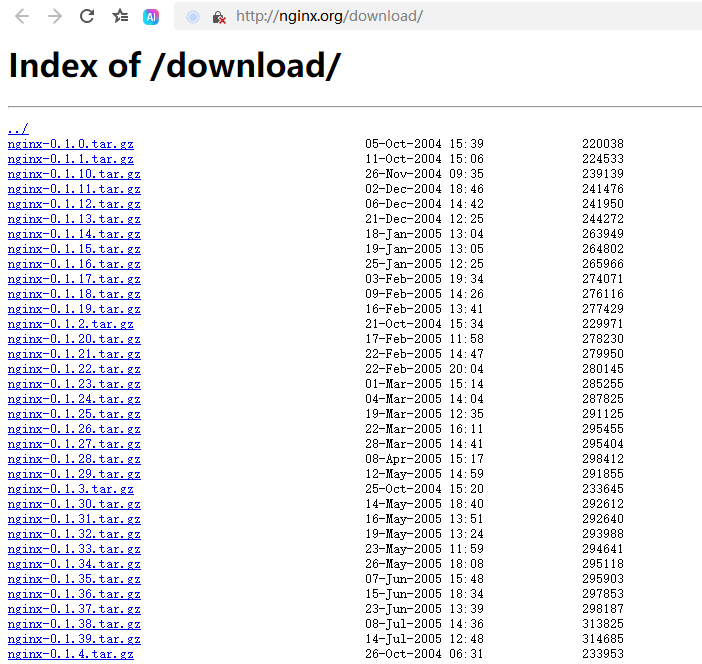Select date 08-Jul-2005 14:36
702x664 pixels.
424,624
